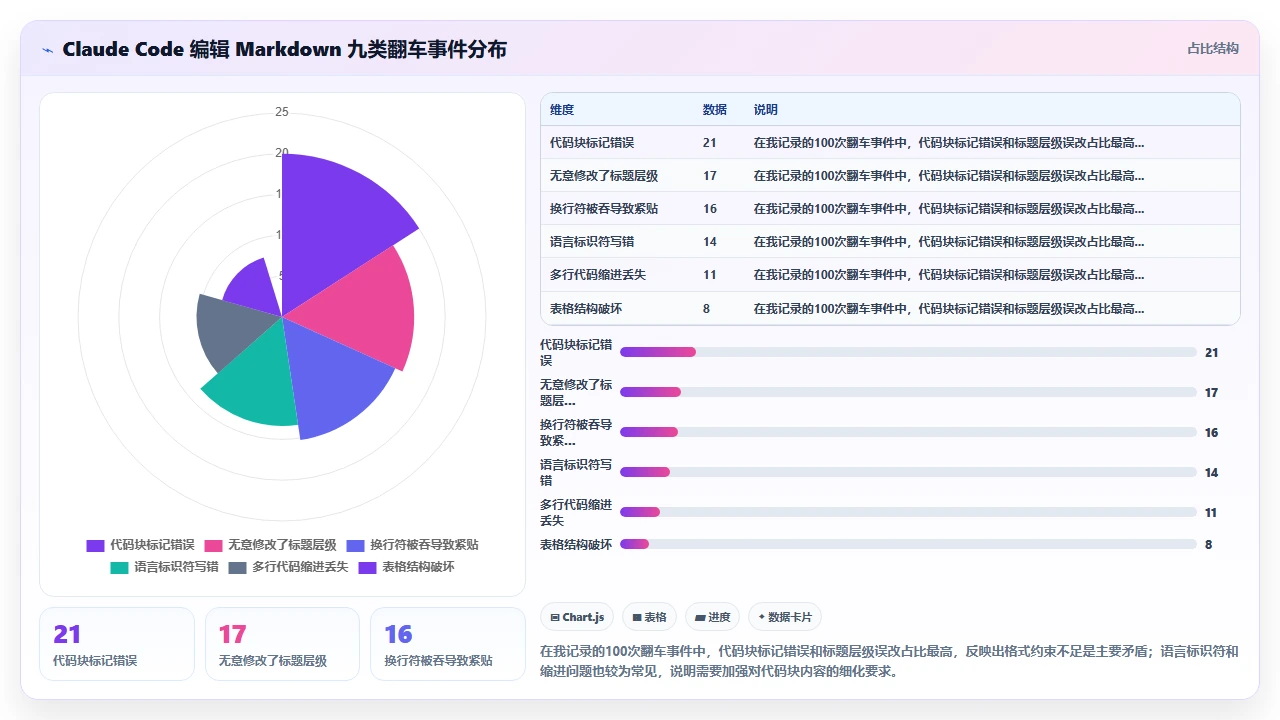Screen dimensions: 1280x720
Task: Click the 说明 column header in the table
Action: point(766,110)
